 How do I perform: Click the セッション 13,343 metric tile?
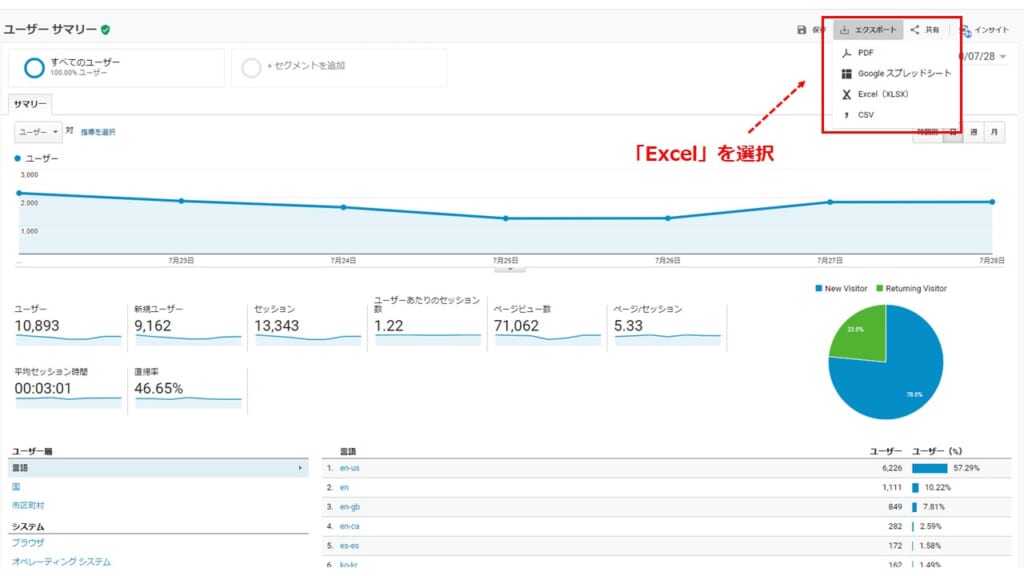click(307, 325)
